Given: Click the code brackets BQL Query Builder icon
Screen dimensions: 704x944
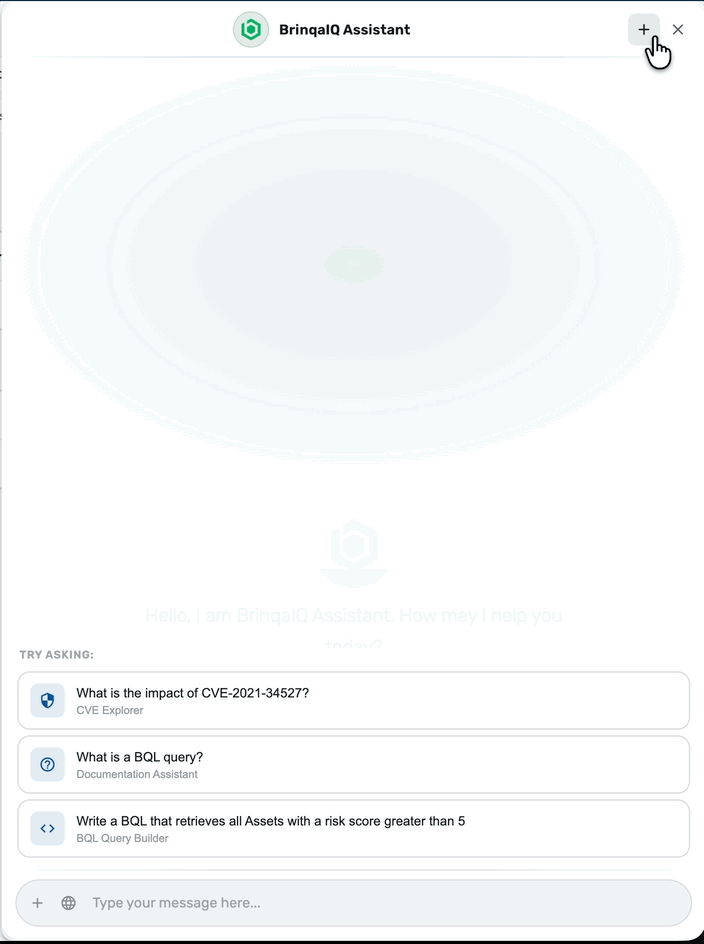Looking at the screenshot, I should point(48,828).
